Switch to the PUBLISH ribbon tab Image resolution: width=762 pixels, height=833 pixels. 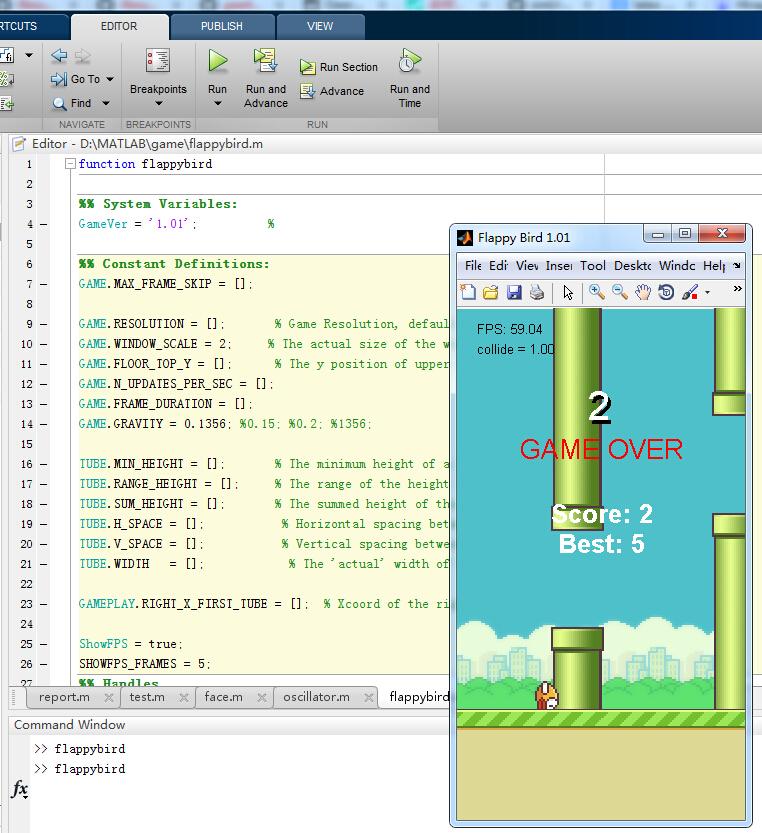coord(222,26)
